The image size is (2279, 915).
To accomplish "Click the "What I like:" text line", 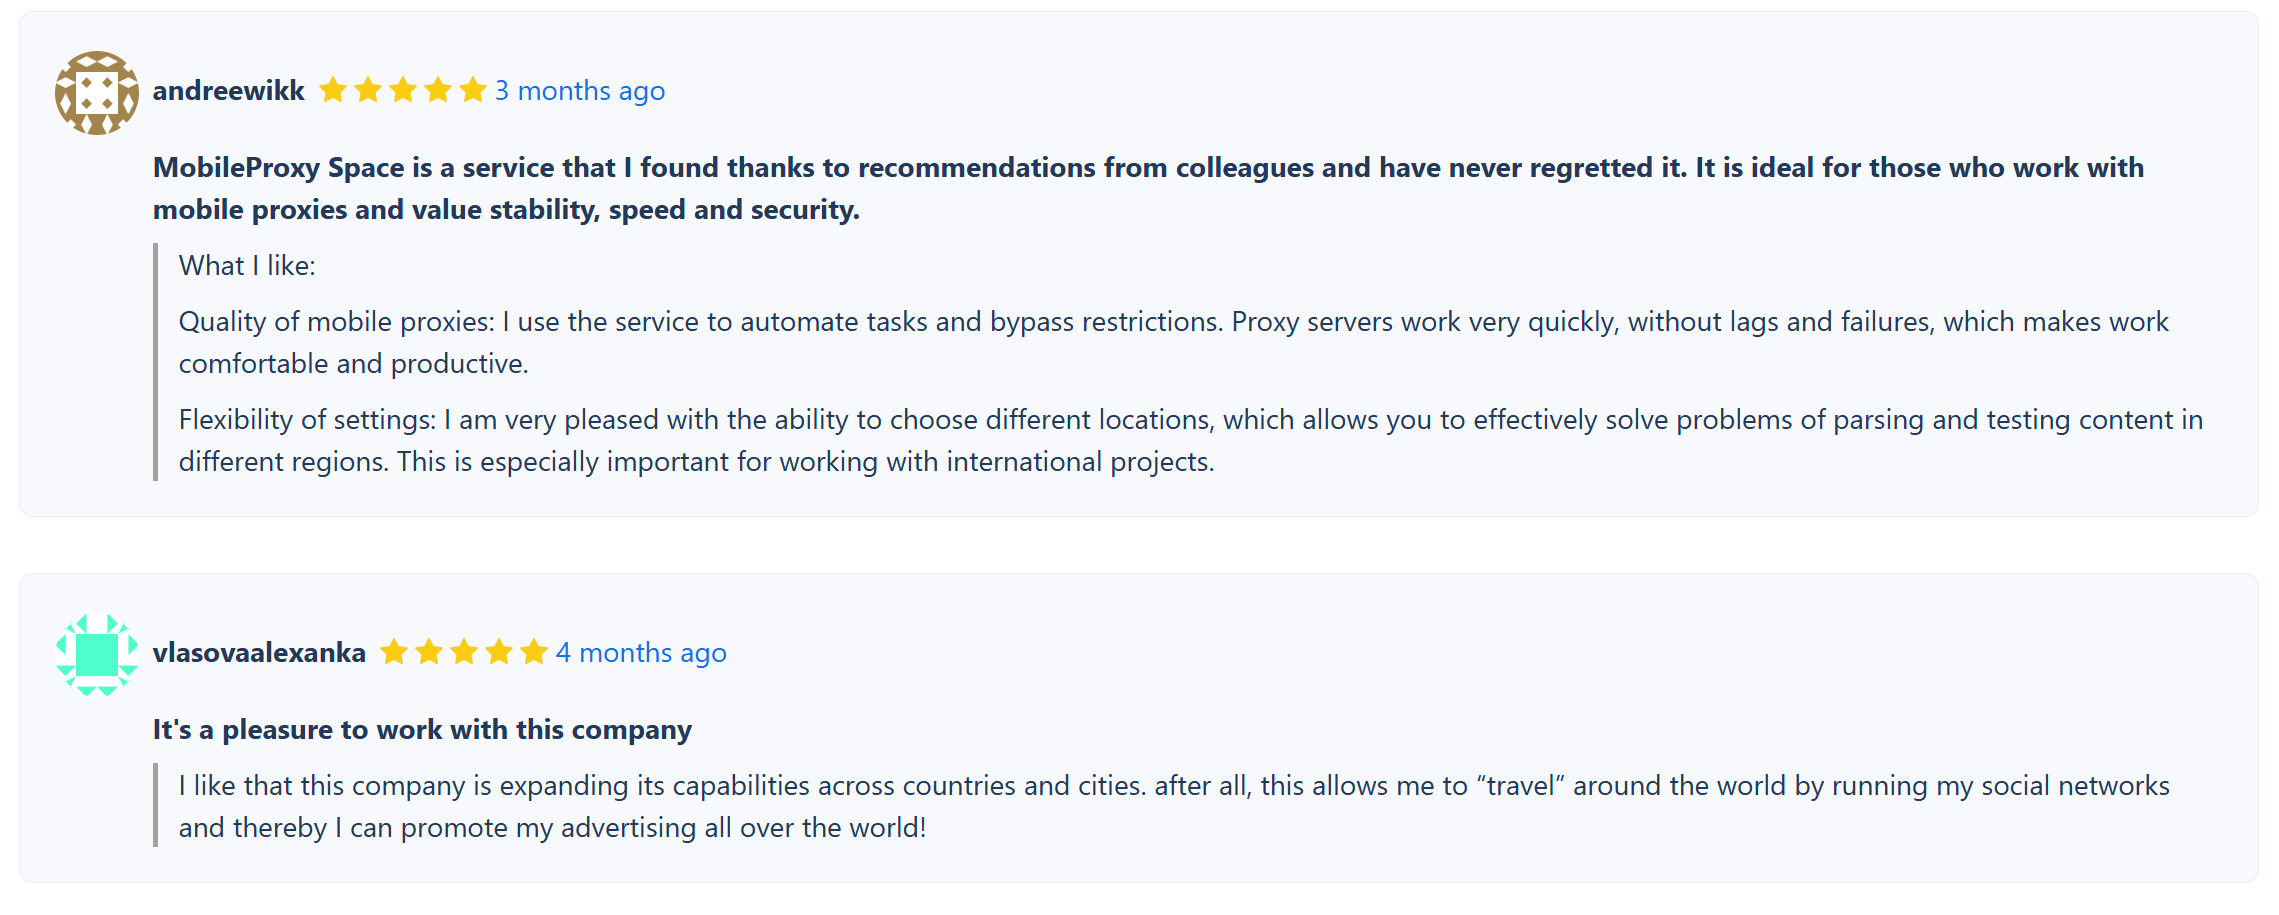I will point(247,266).
